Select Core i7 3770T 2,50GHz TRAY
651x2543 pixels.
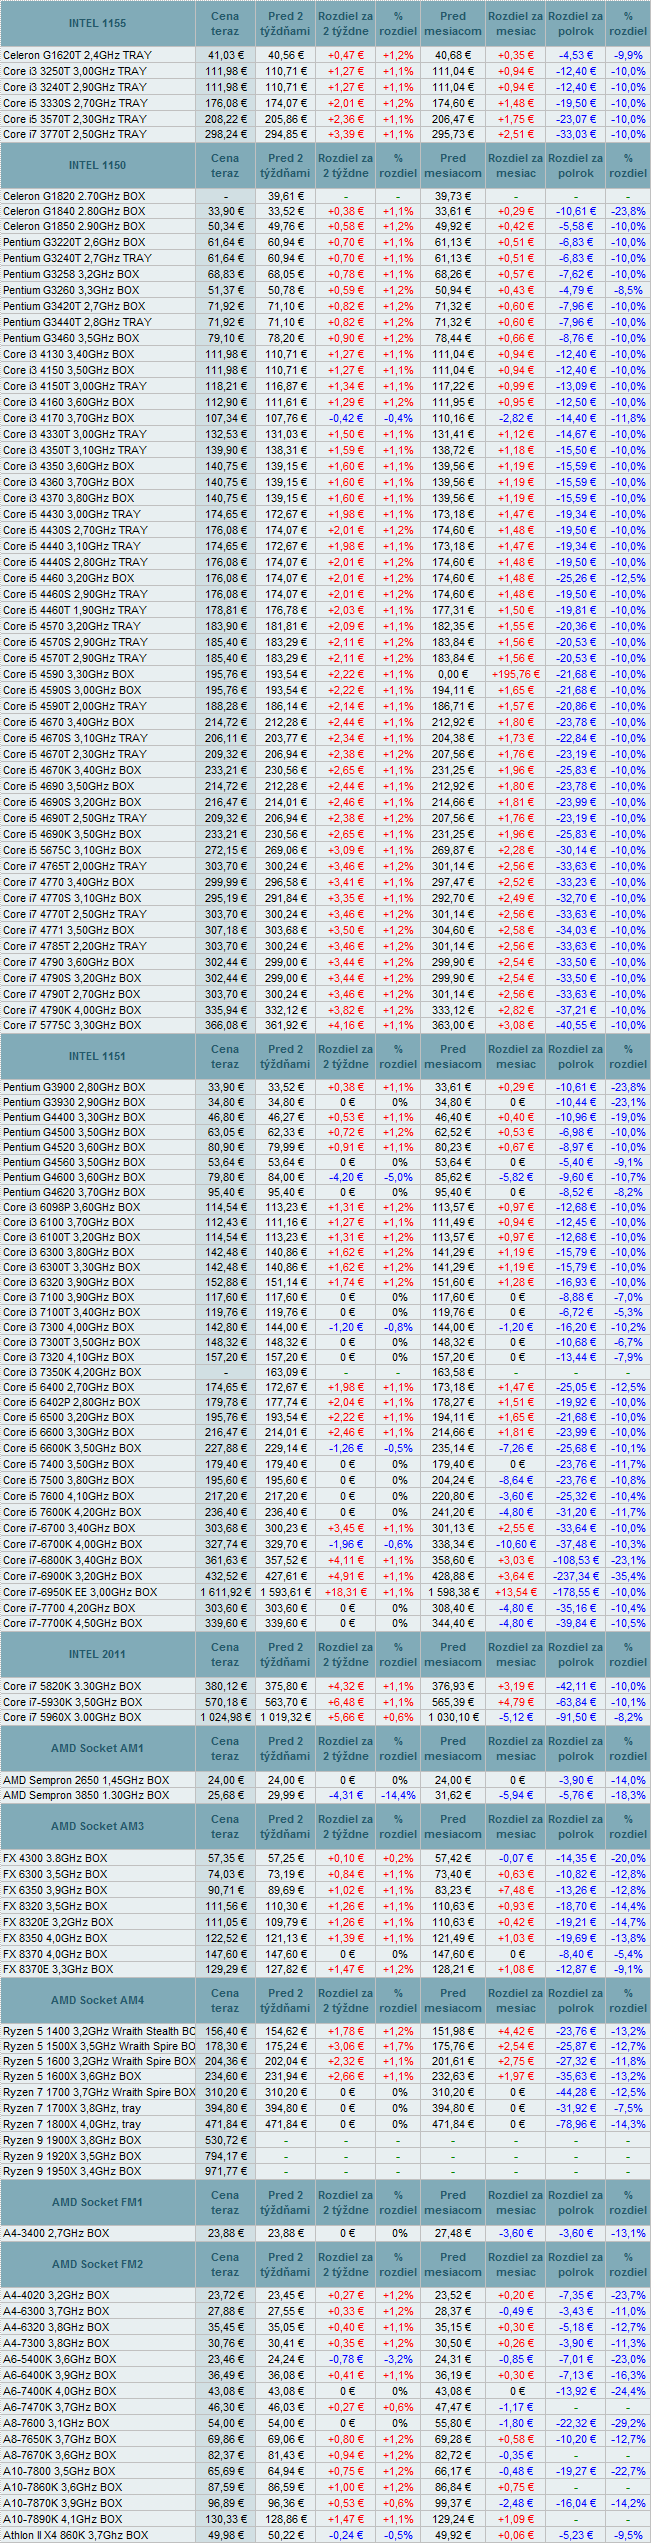pyautogui.click(x=74, y=133)
